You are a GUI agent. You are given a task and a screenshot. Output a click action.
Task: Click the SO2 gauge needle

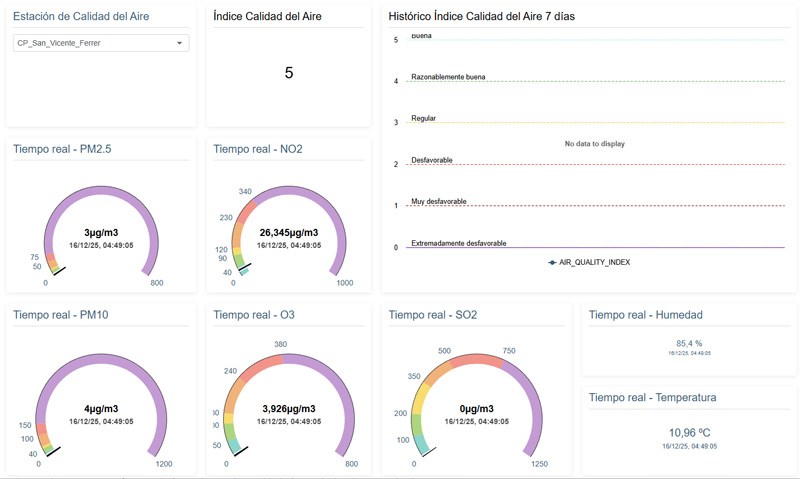click(x=428, y=451)
